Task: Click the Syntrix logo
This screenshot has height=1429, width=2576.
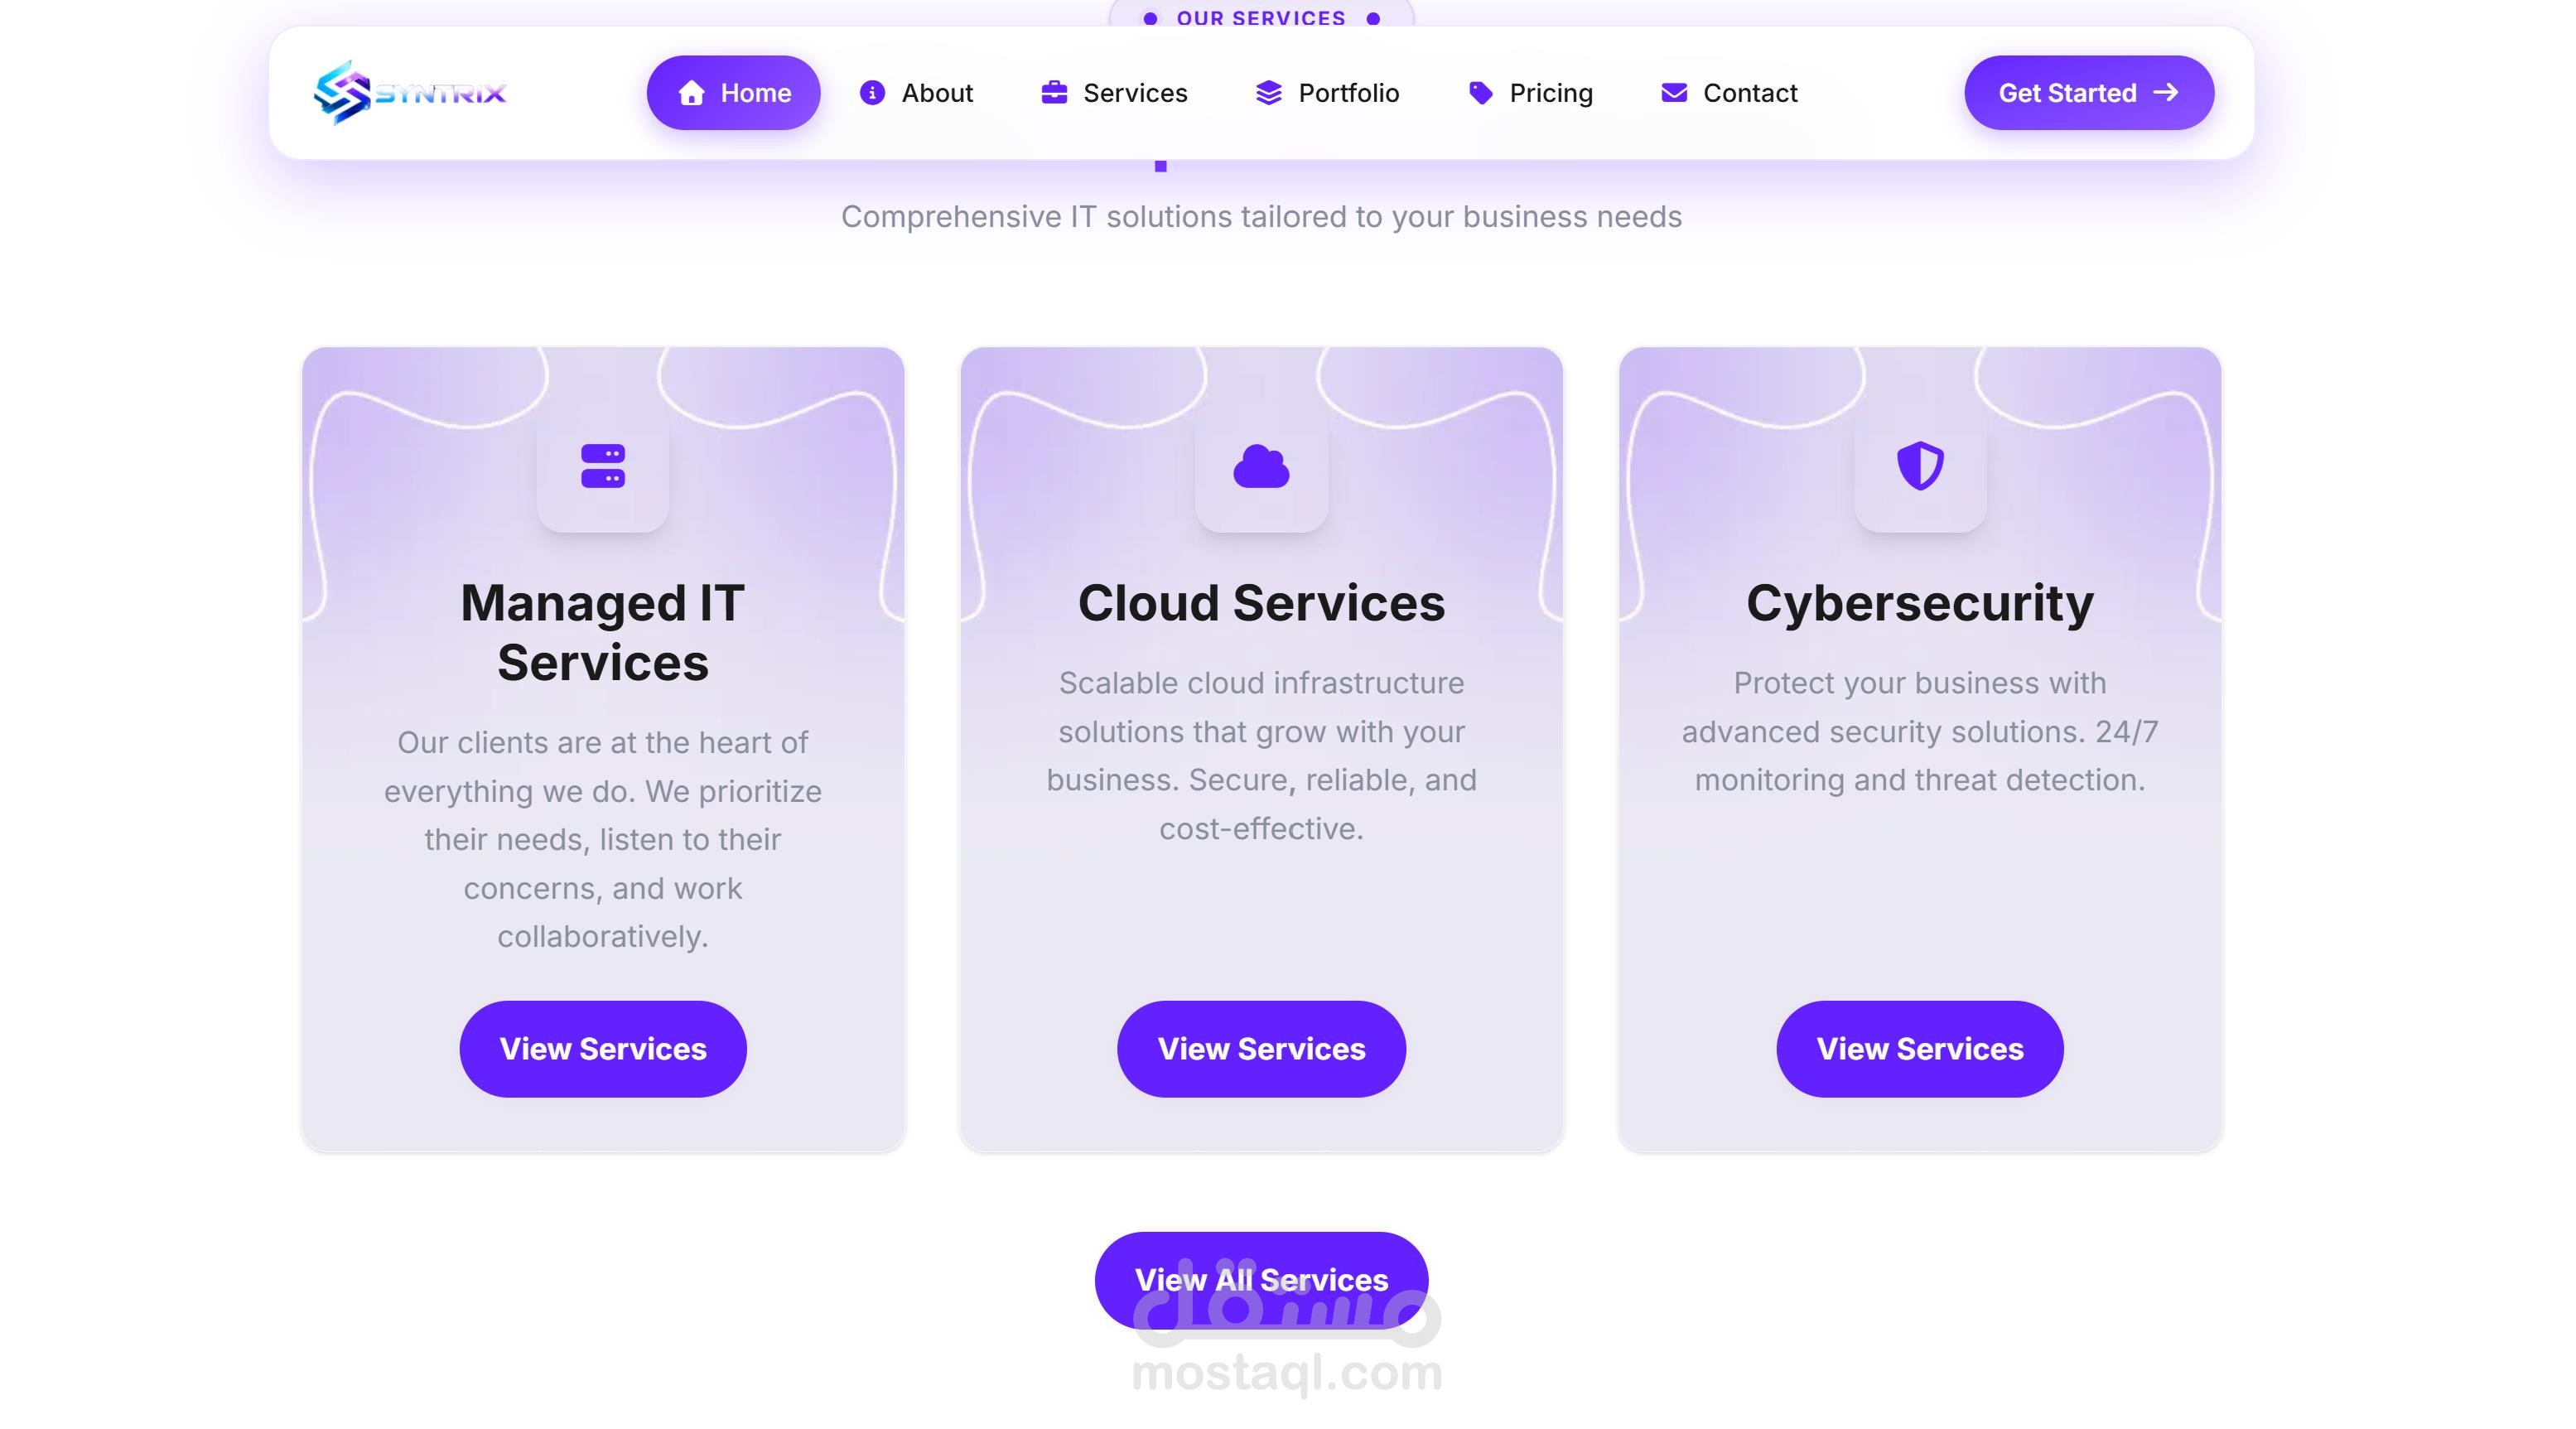Action: pos(410,93)
